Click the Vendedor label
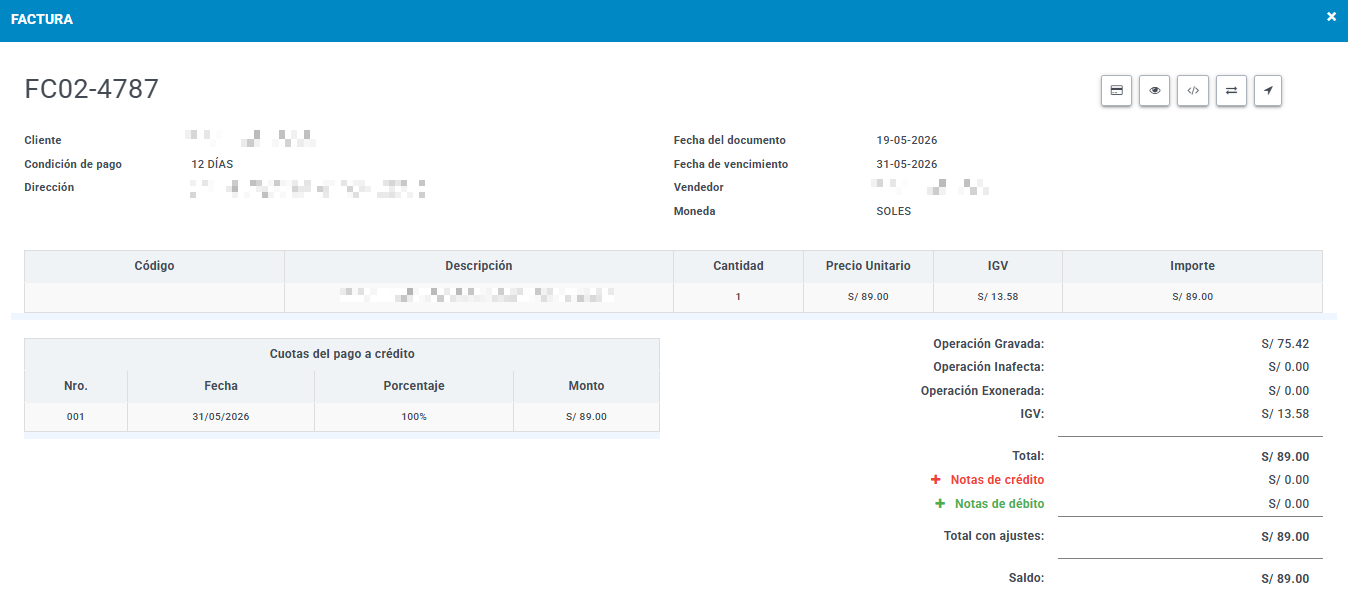 point(699,187)
